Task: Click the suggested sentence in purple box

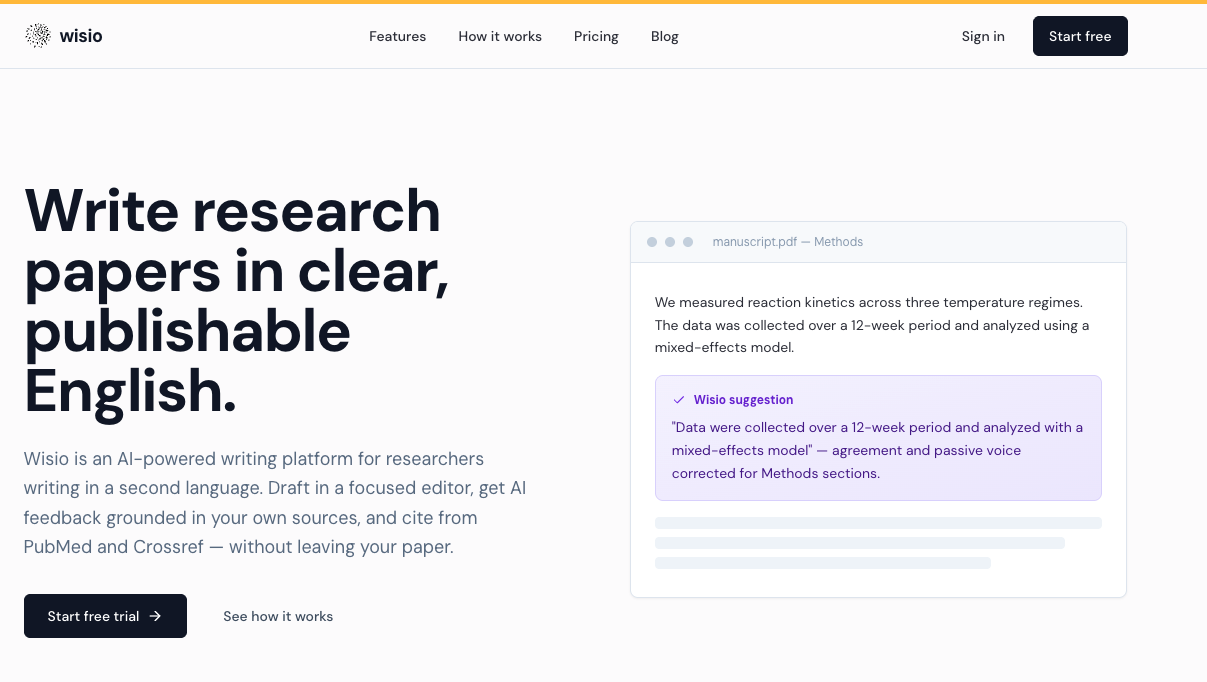Action: (877, 450)
